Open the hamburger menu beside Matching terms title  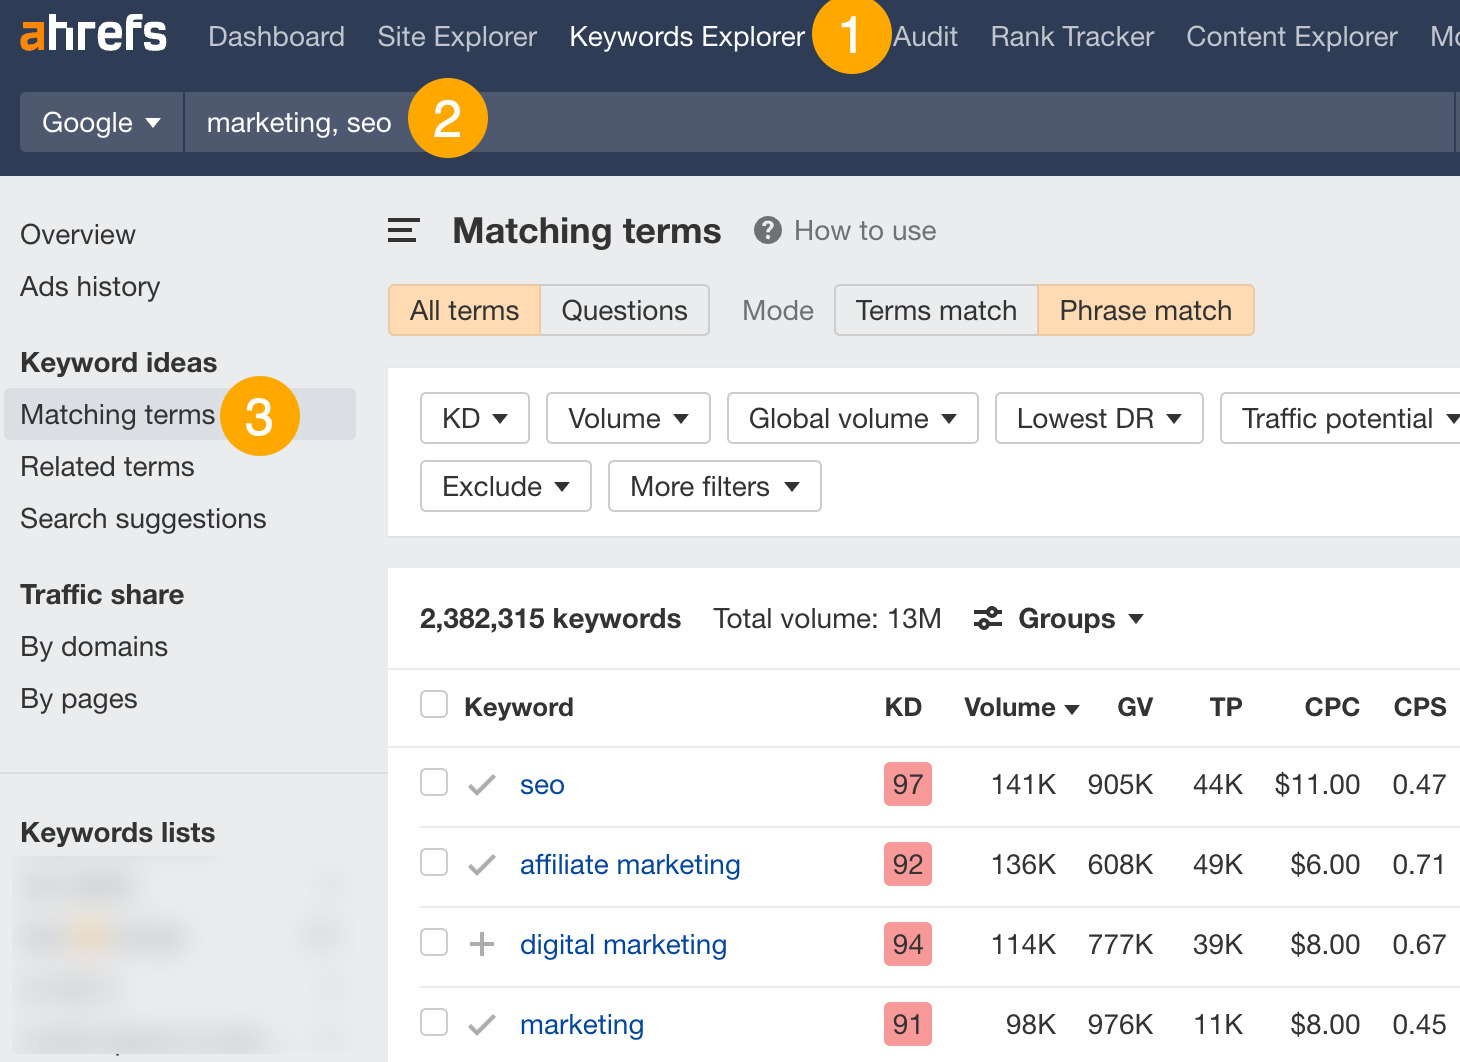click(402, 229)
